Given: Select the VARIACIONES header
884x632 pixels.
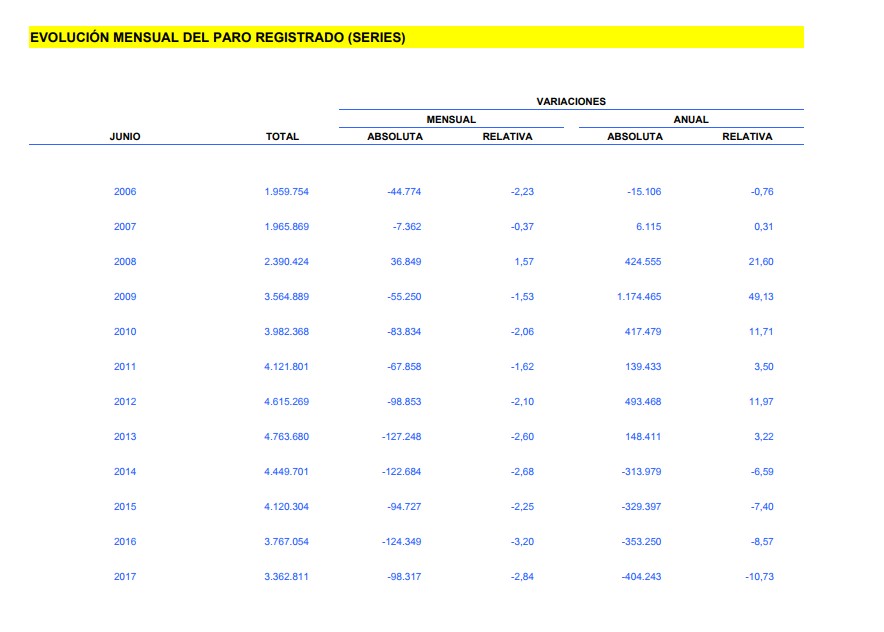Looking at the screenshot, I should pyautogui.click(x=571, y=101).
